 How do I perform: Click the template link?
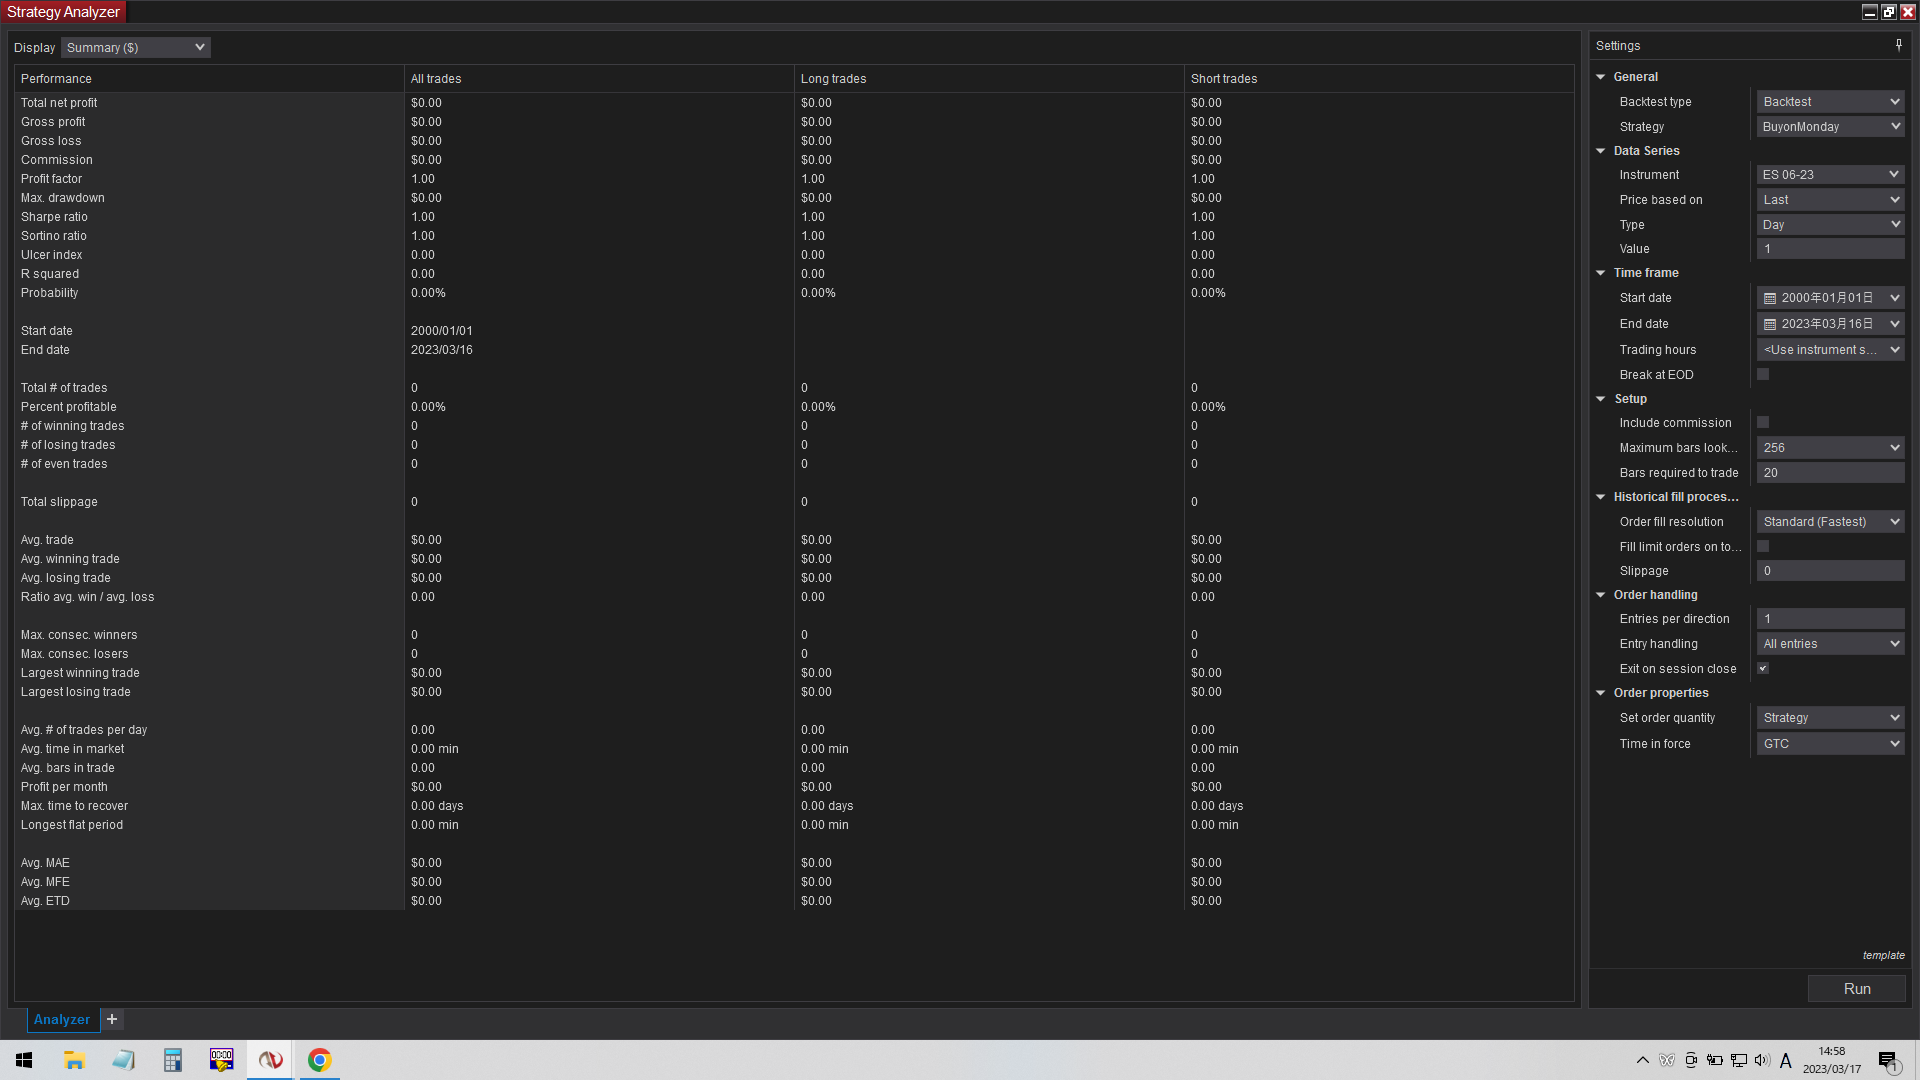tap(1883, 955)
